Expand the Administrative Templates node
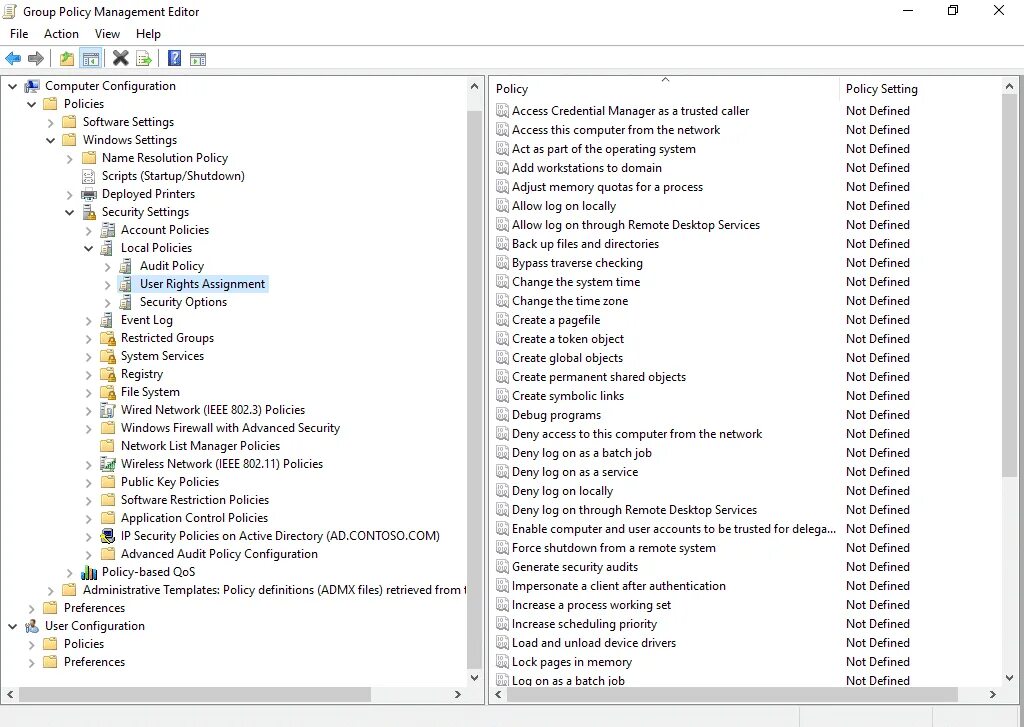Image resolution: width=1024 pixels, height=727 pixels. point(50,590)
